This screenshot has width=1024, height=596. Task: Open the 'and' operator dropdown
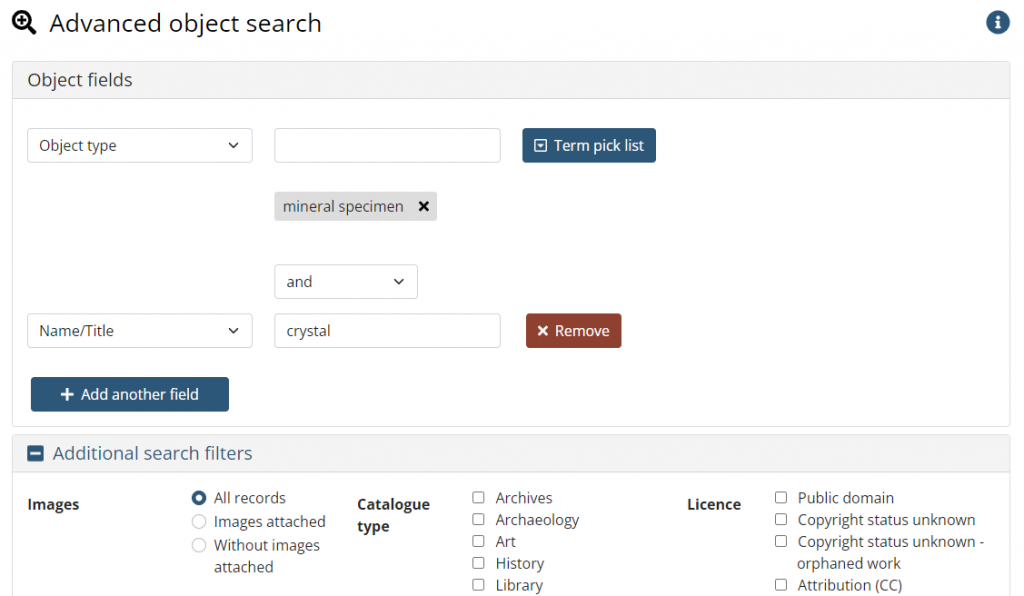coord(345,281)
